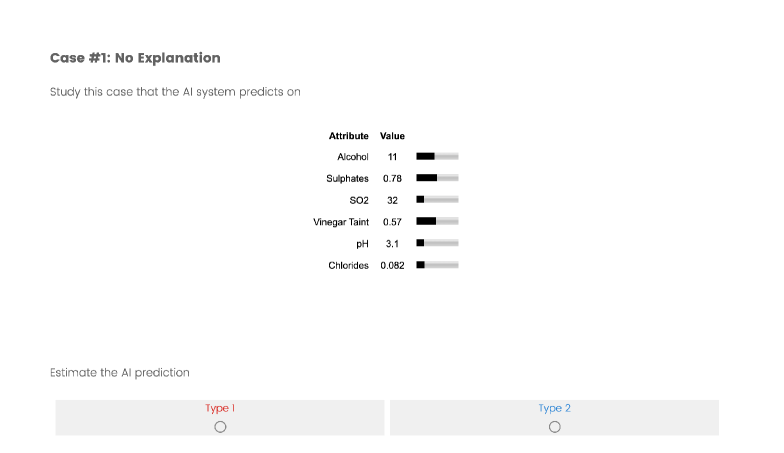Click the SO2 value bar
This screenshot has height=453, width=784.
coord(437,200)
